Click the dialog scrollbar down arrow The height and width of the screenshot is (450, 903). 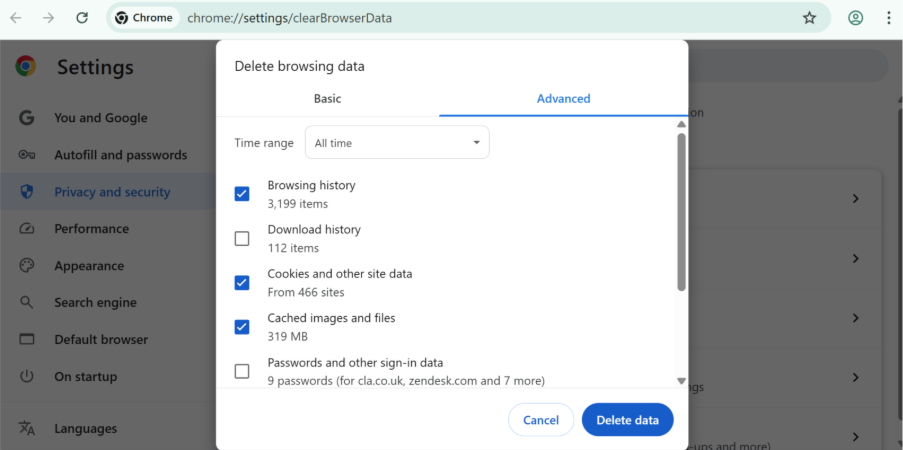click(x=681, y=381)
